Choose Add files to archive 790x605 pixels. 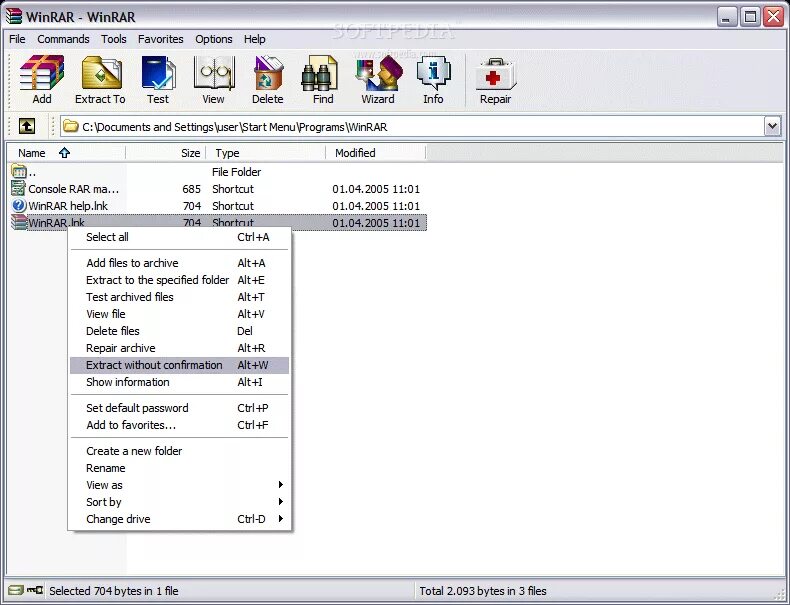179,263
